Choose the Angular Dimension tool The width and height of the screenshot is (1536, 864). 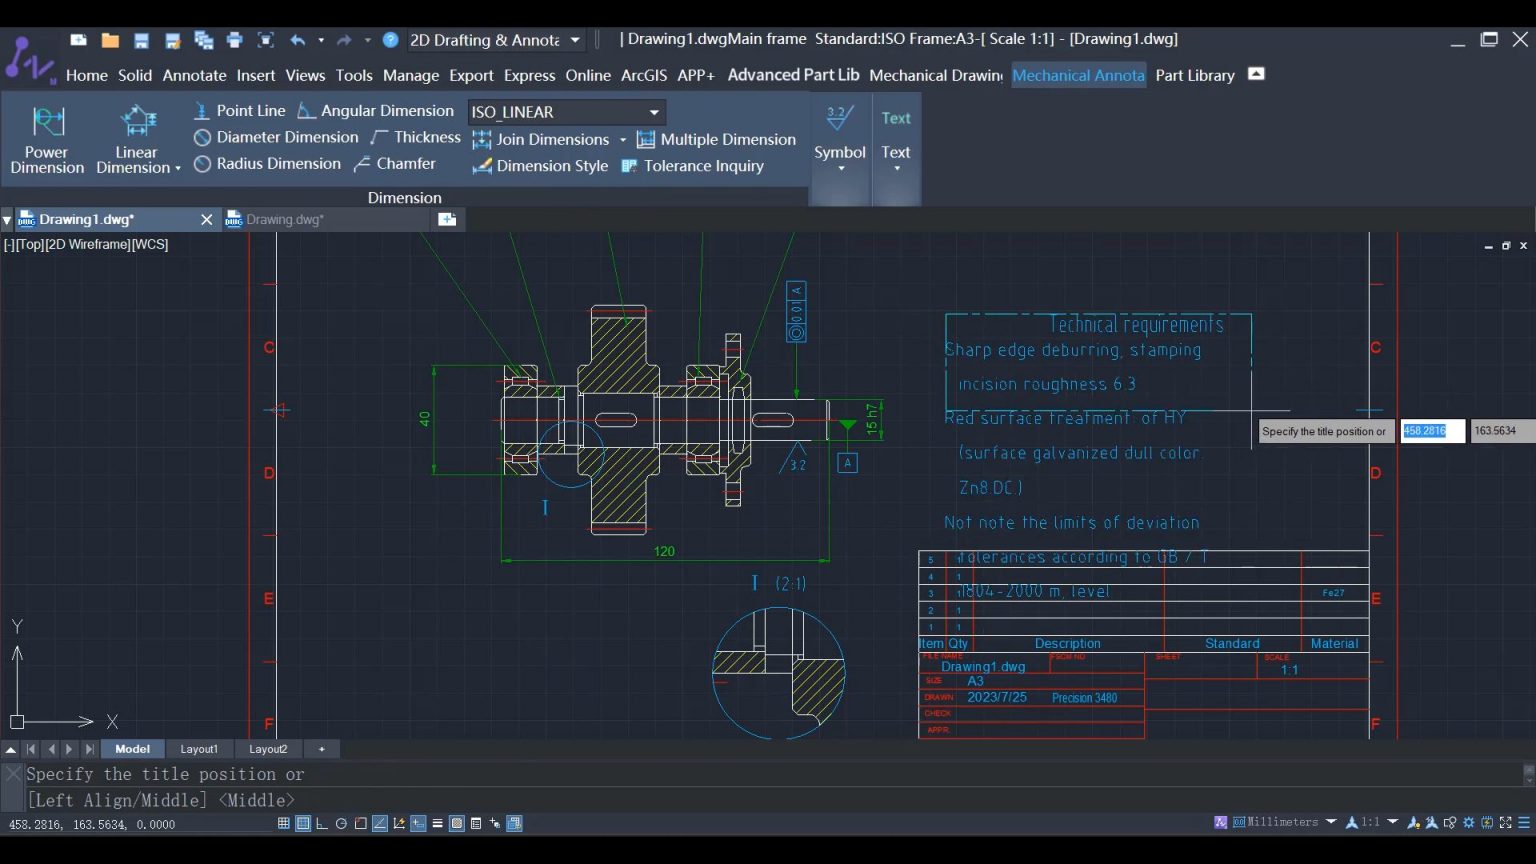[376, 111]
